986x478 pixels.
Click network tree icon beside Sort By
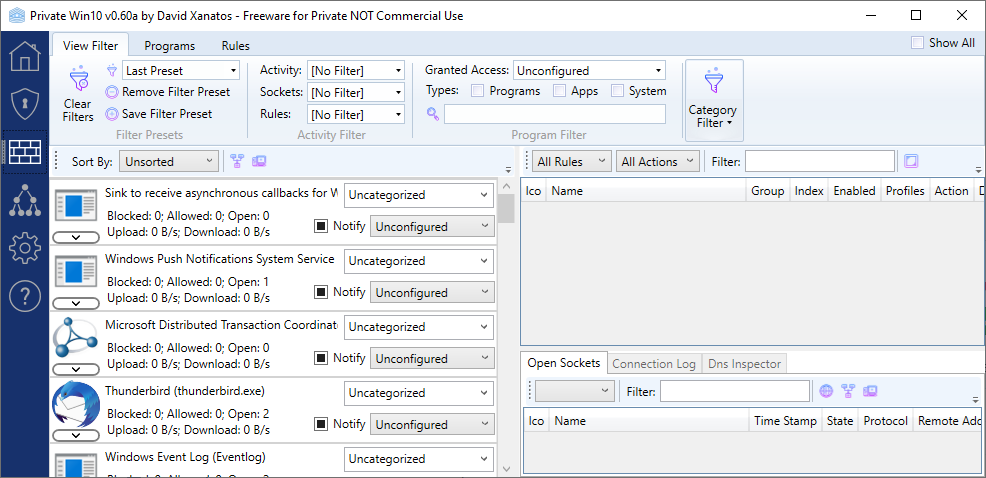[236, 161]
